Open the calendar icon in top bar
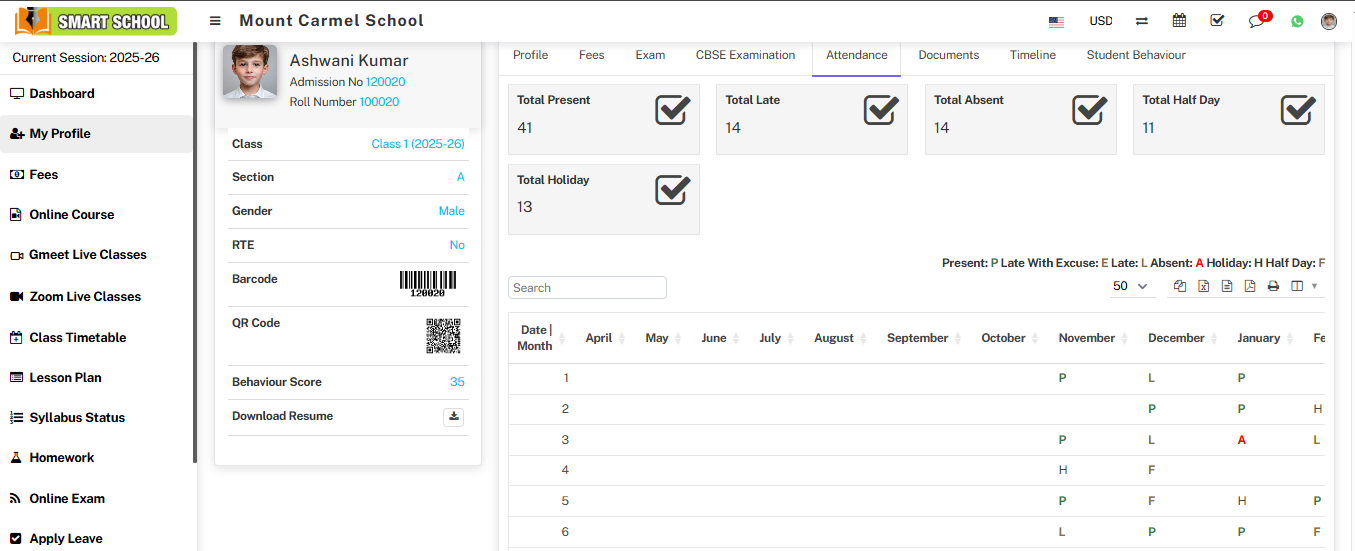The height and width of the screenshot is (551, 1355). click(1179, 21)
